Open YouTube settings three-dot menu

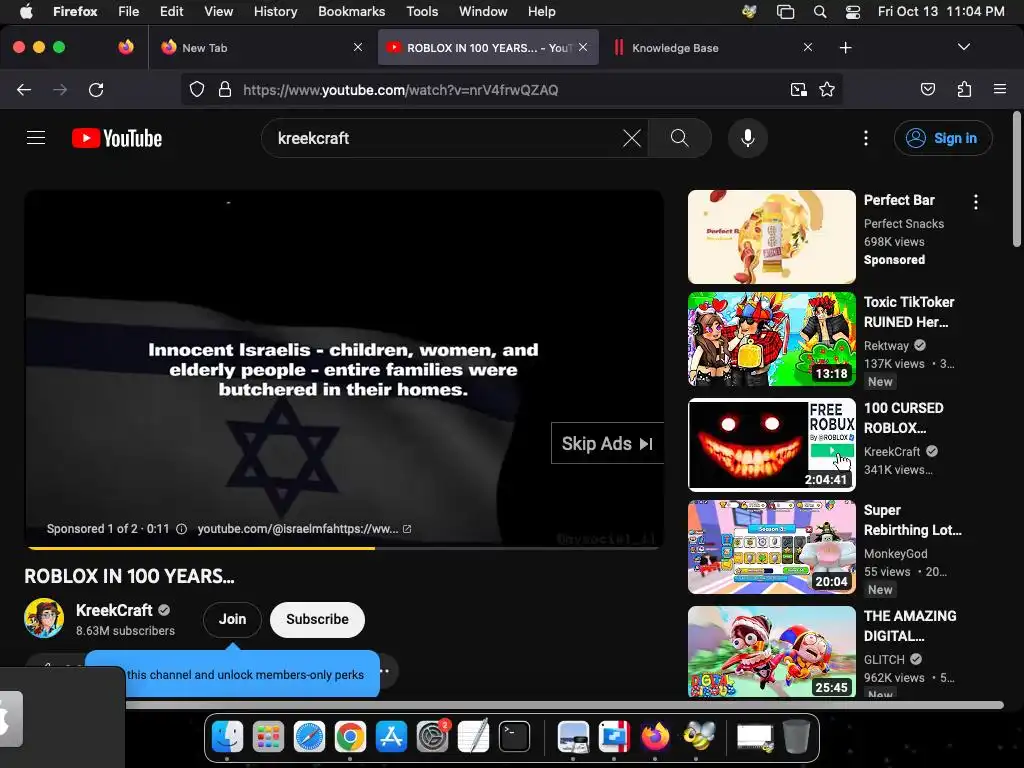point(865,138)
